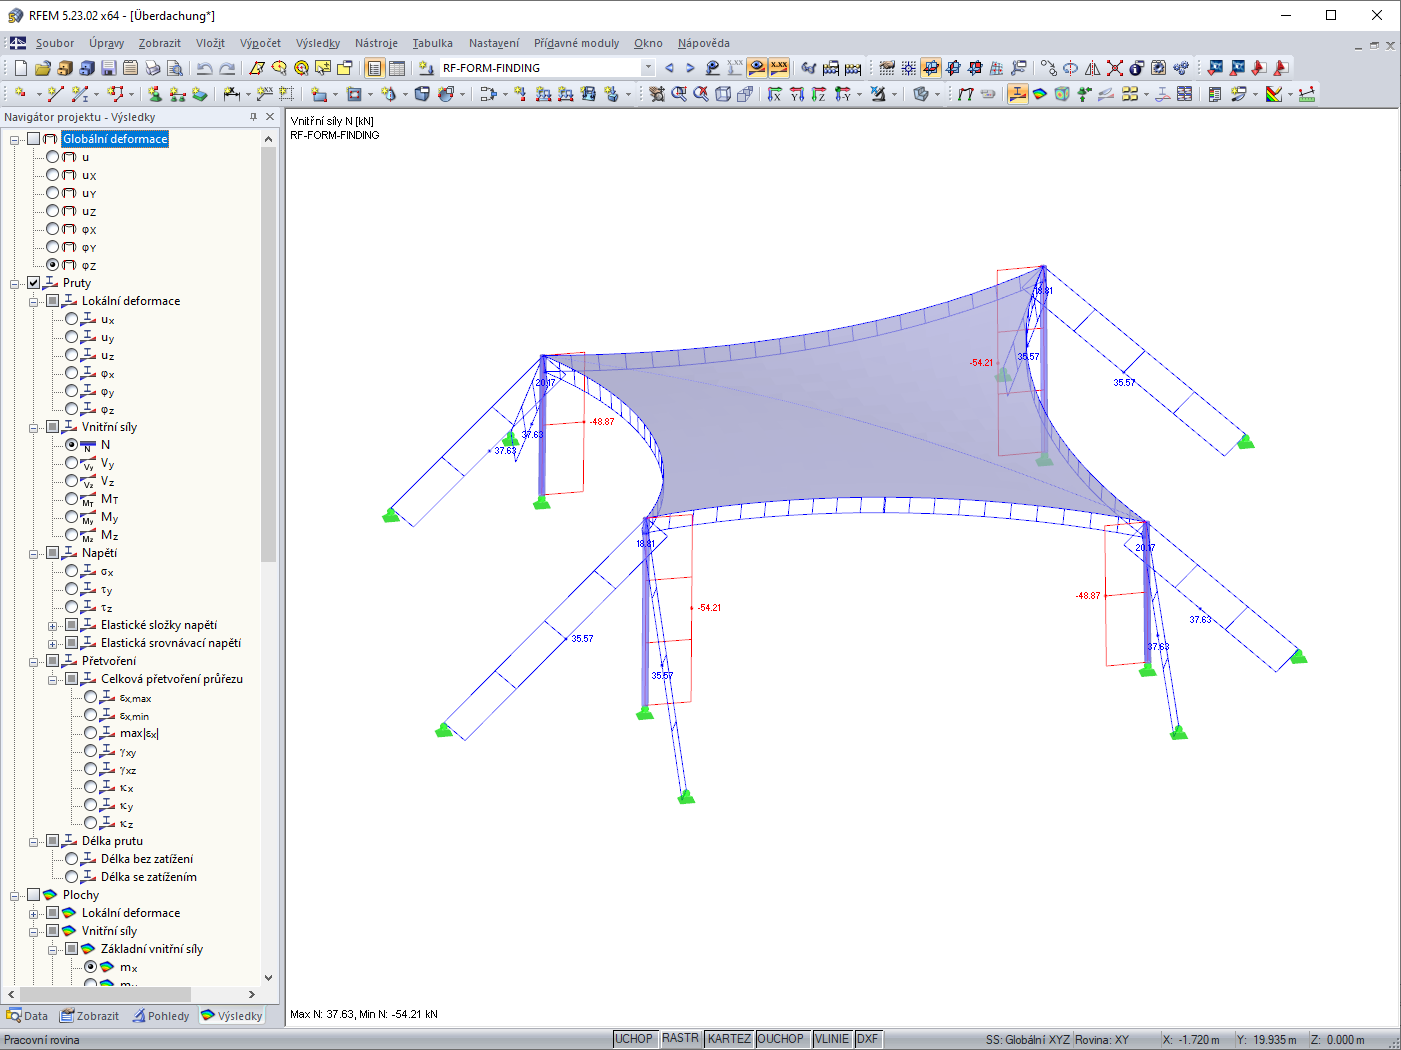
Task: Click the Undo arrow icon
Action: [204, 68]
